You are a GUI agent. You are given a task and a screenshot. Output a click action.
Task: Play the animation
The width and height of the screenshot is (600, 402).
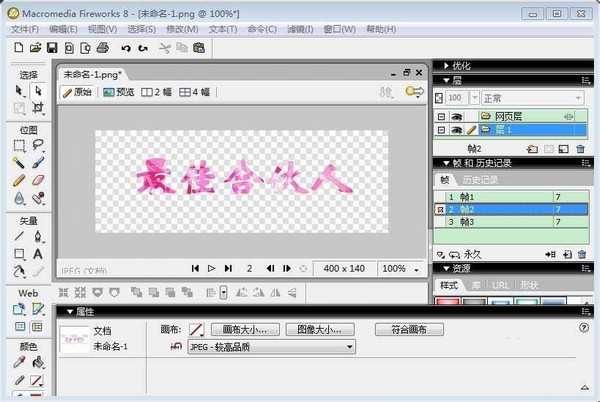tap(211, 268)
